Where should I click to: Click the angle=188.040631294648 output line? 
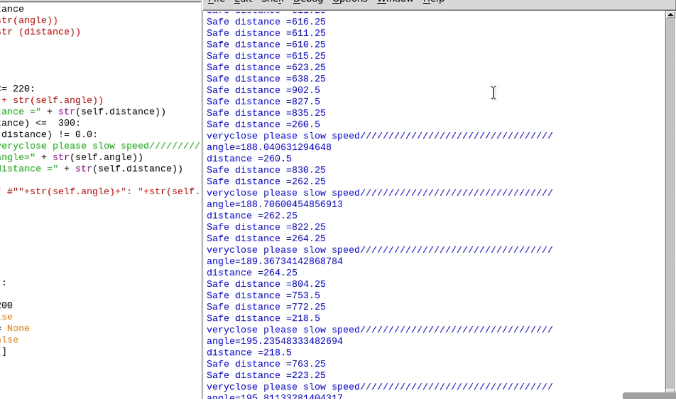(268, 147)
